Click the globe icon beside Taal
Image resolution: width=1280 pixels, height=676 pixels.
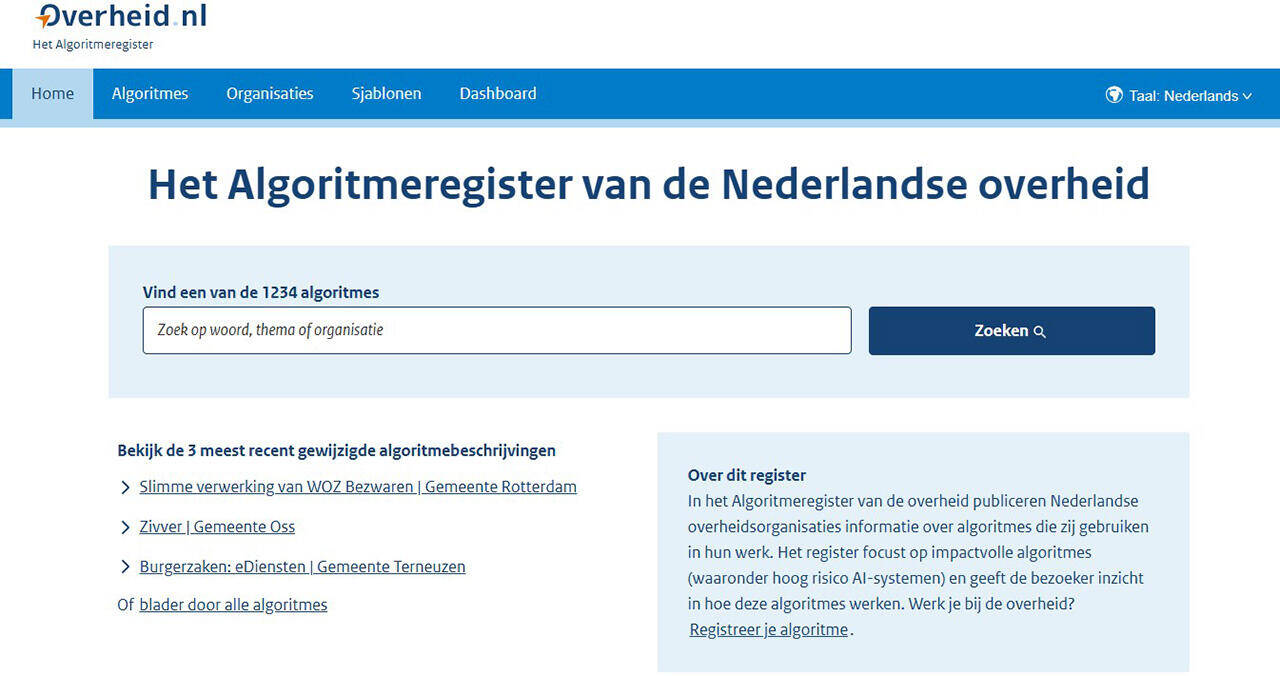click(1113, 95)
